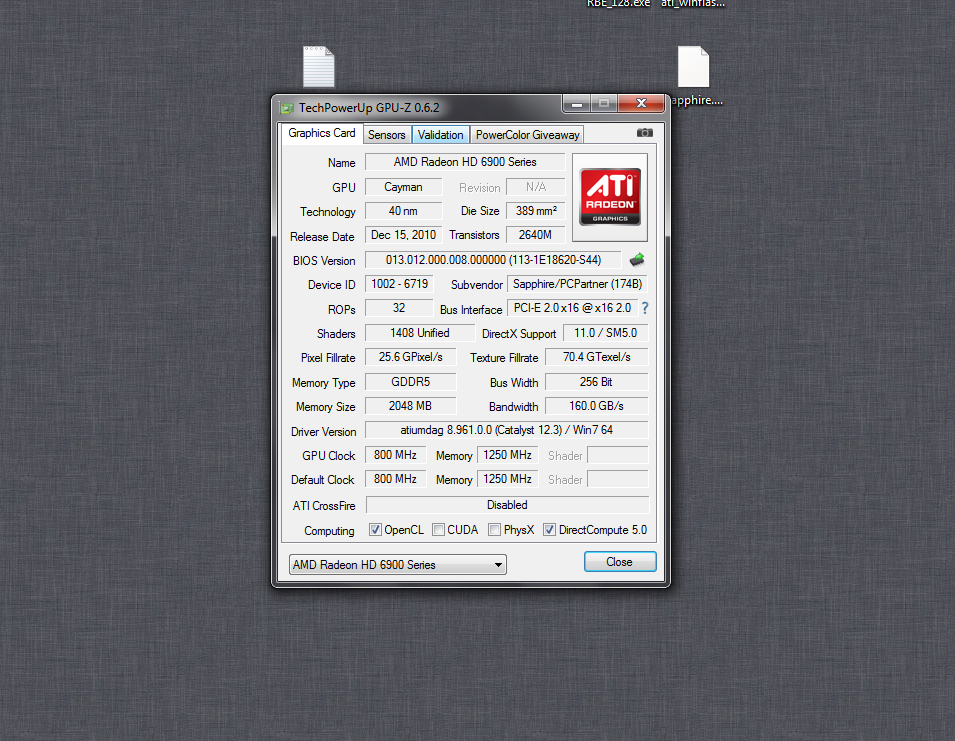
Task: Click Pixel Fillrate 25.6 GPixel/s
Action: pos(411,357)
